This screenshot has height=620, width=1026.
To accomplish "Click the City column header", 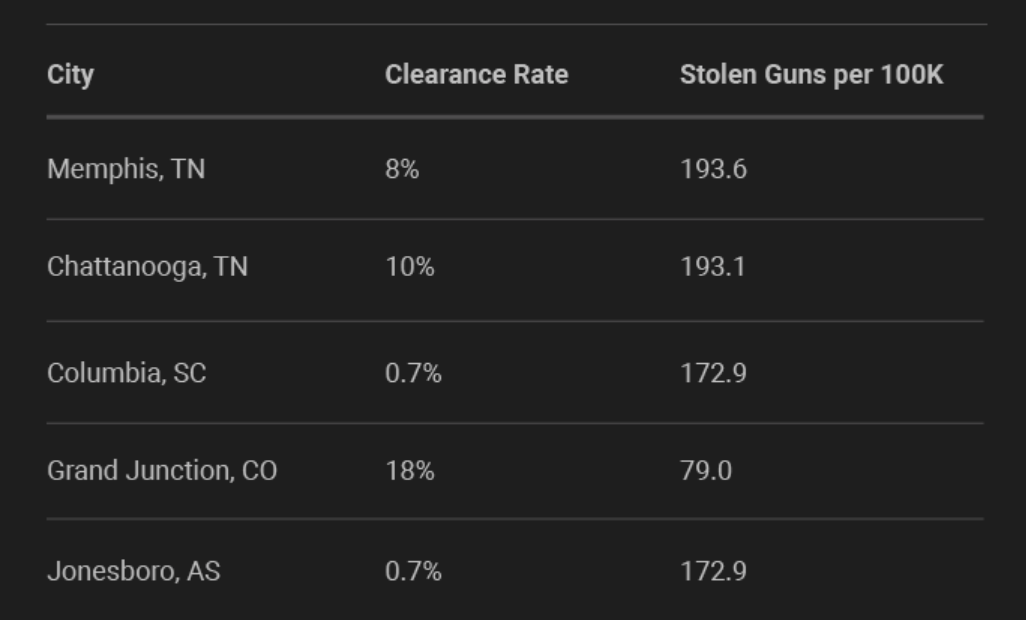I will 70,75.
